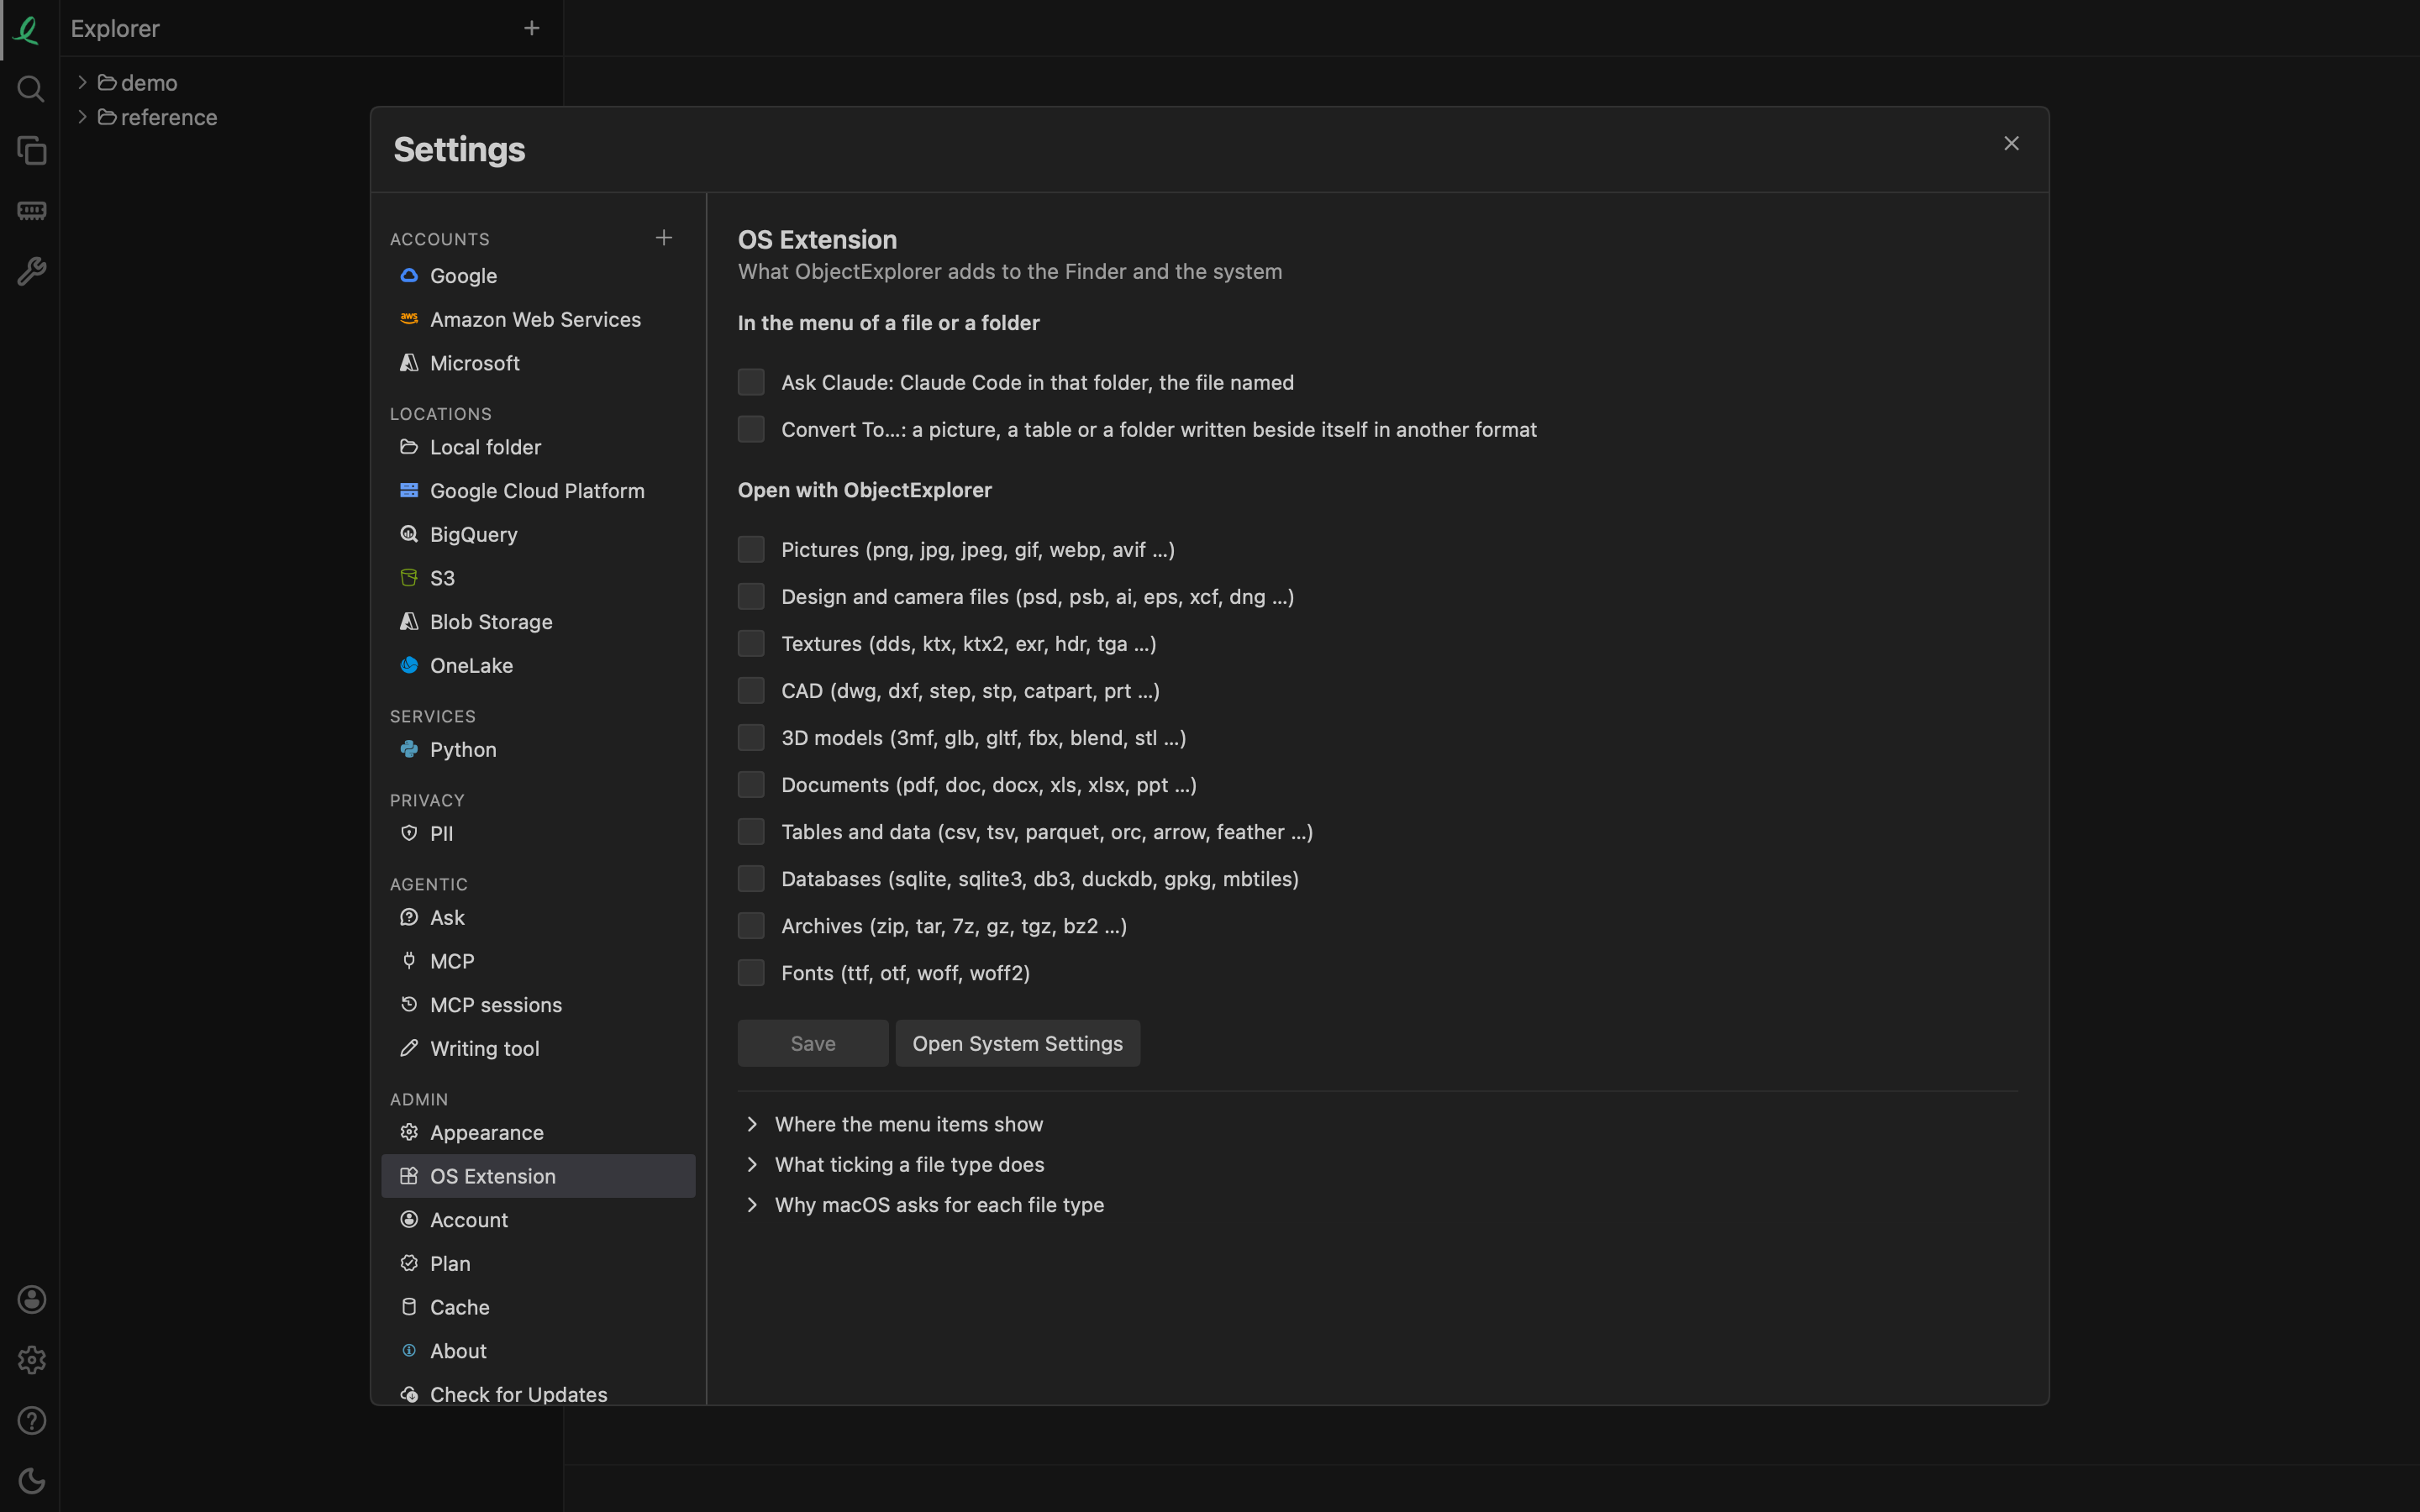Select Appearance under Admin
This screenshot has width=2420, height=1512.
tap(538, 1132)
